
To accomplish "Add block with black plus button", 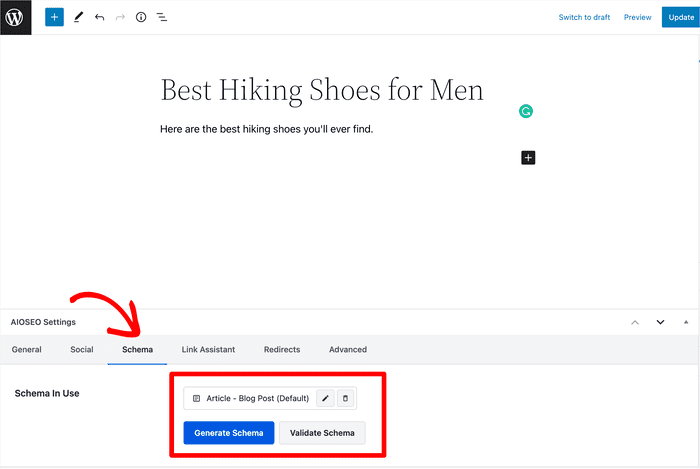I will point(528,158).
